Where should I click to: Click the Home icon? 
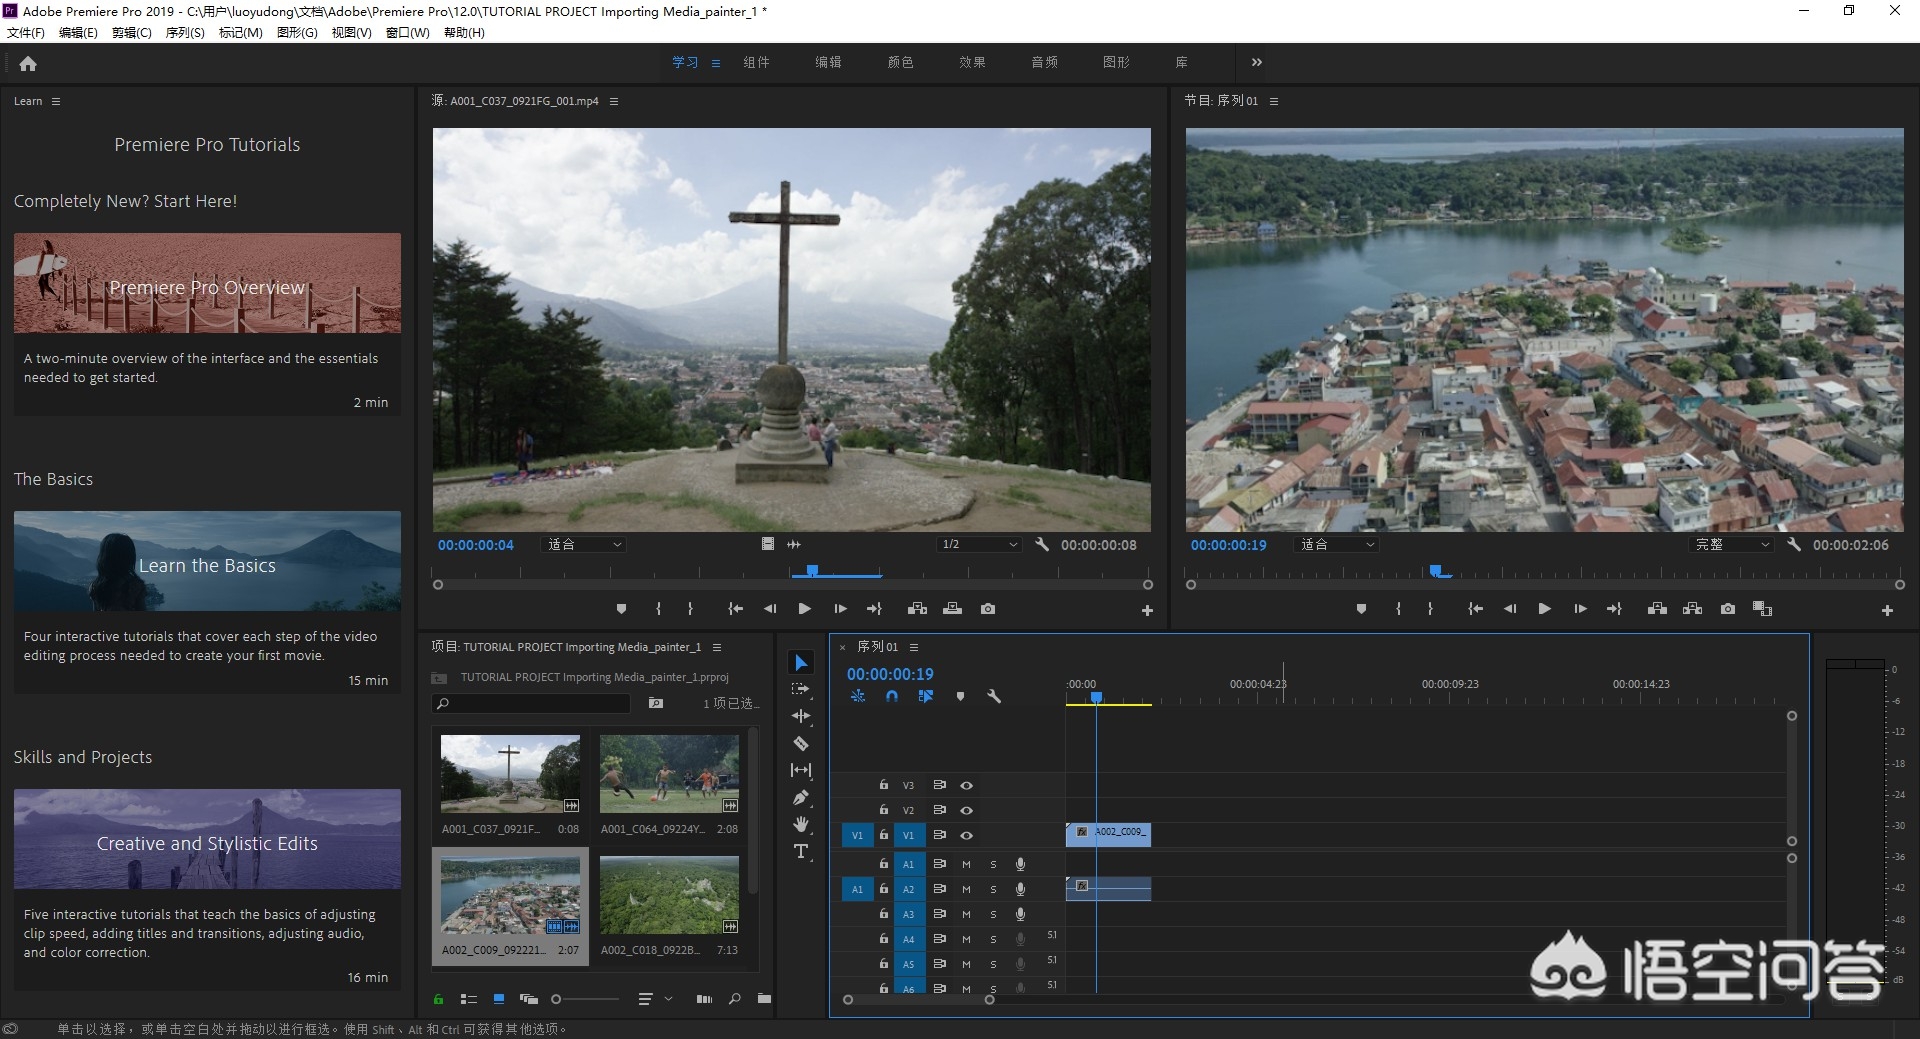click(x=28, y=63)
